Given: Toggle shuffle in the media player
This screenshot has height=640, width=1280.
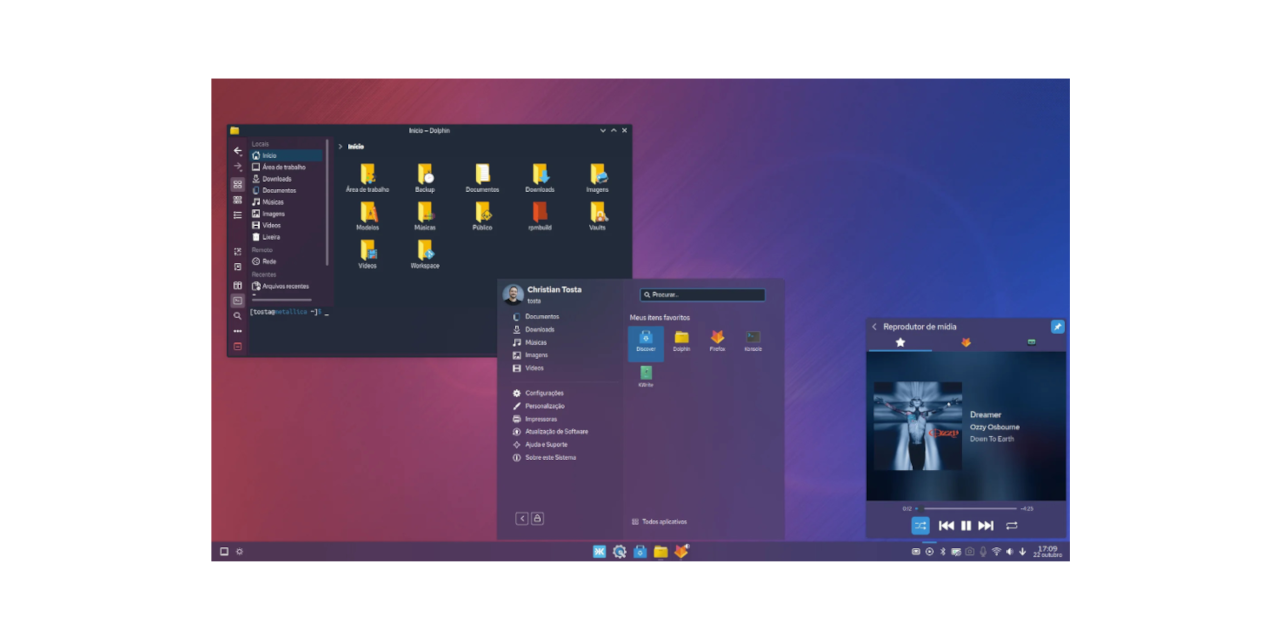Looking at the screenshot, I should (x=920, y=526).
